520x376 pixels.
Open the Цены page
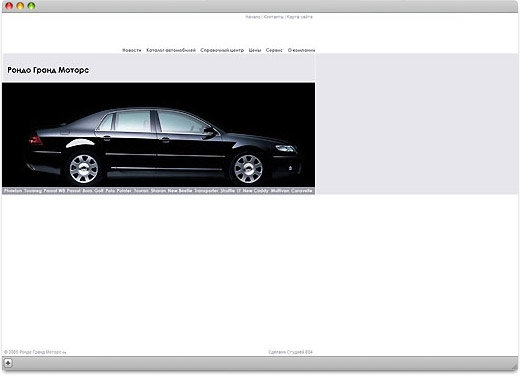point(255,50)
